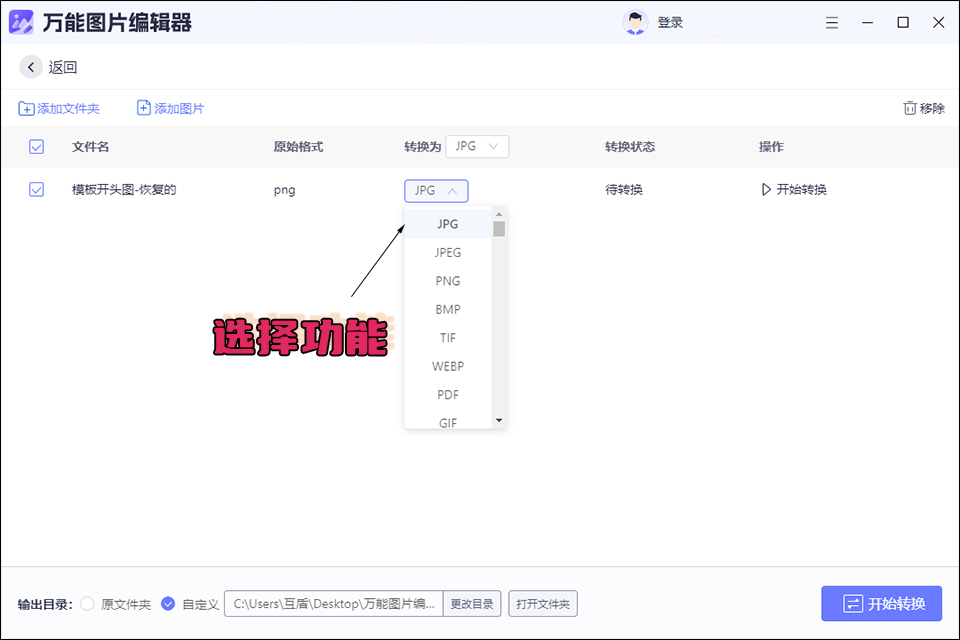Select BMP from the format list
Screen dimensions: 960x640
coord(448,309)
